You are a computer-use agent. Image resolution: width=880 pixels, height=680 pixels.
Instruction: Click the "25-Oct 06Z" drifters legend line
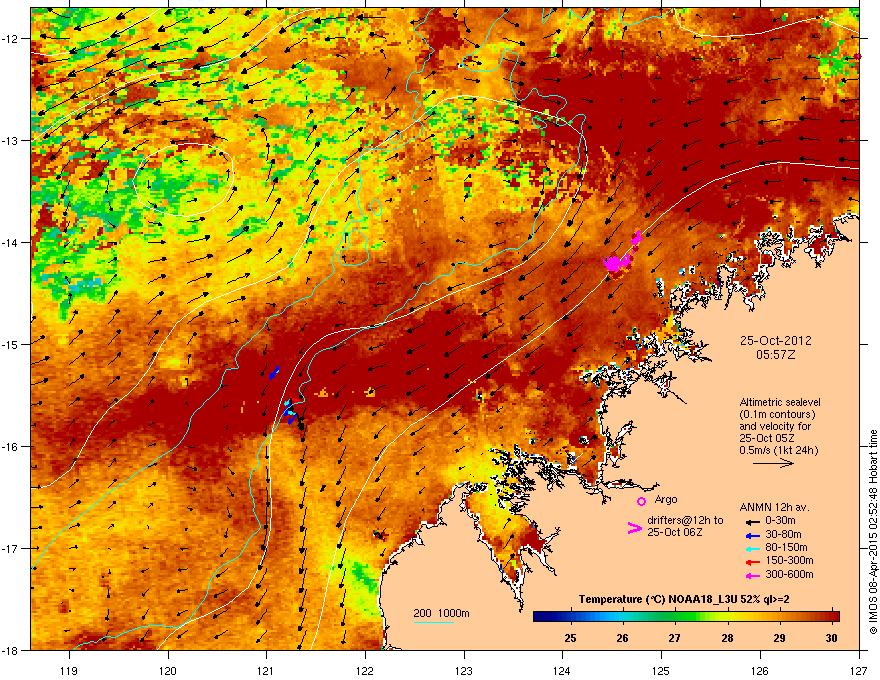tap(675, 532)
